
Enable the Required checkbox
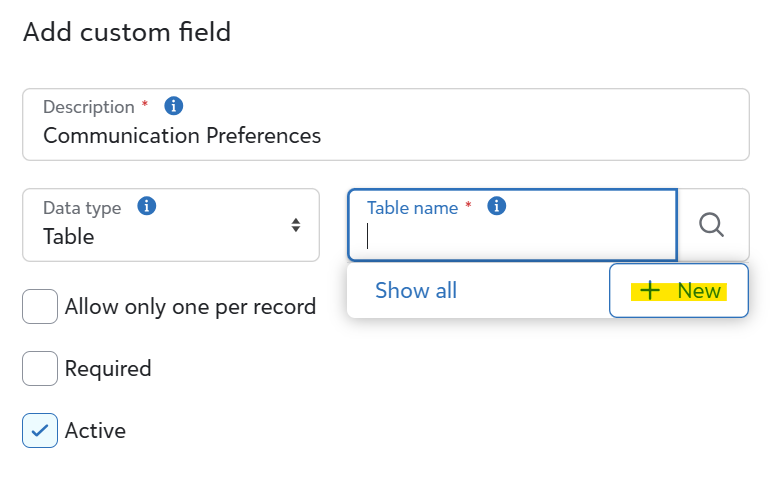tap(40, 369)
